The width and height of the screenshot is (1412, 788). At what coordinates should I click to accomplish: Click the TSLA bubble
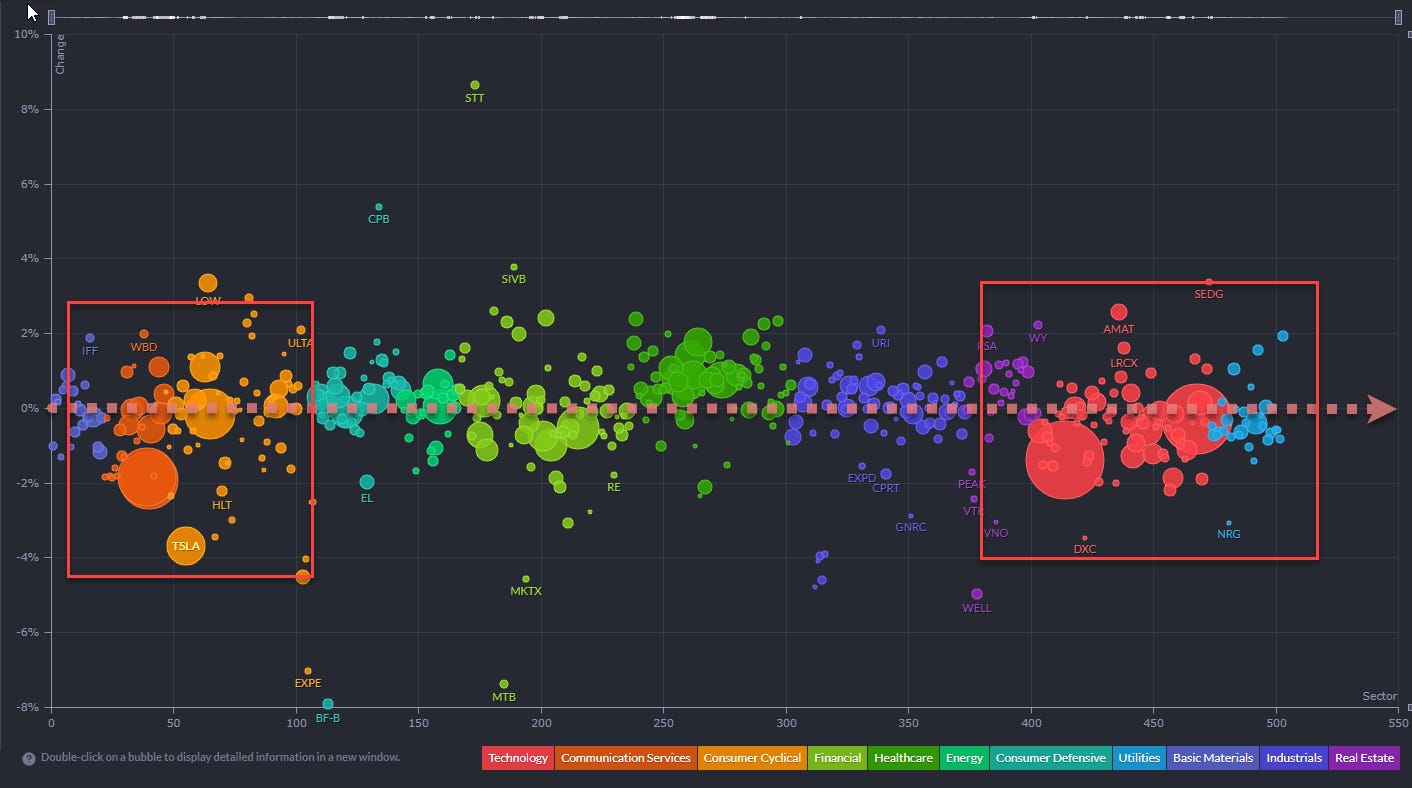(185, 546)
